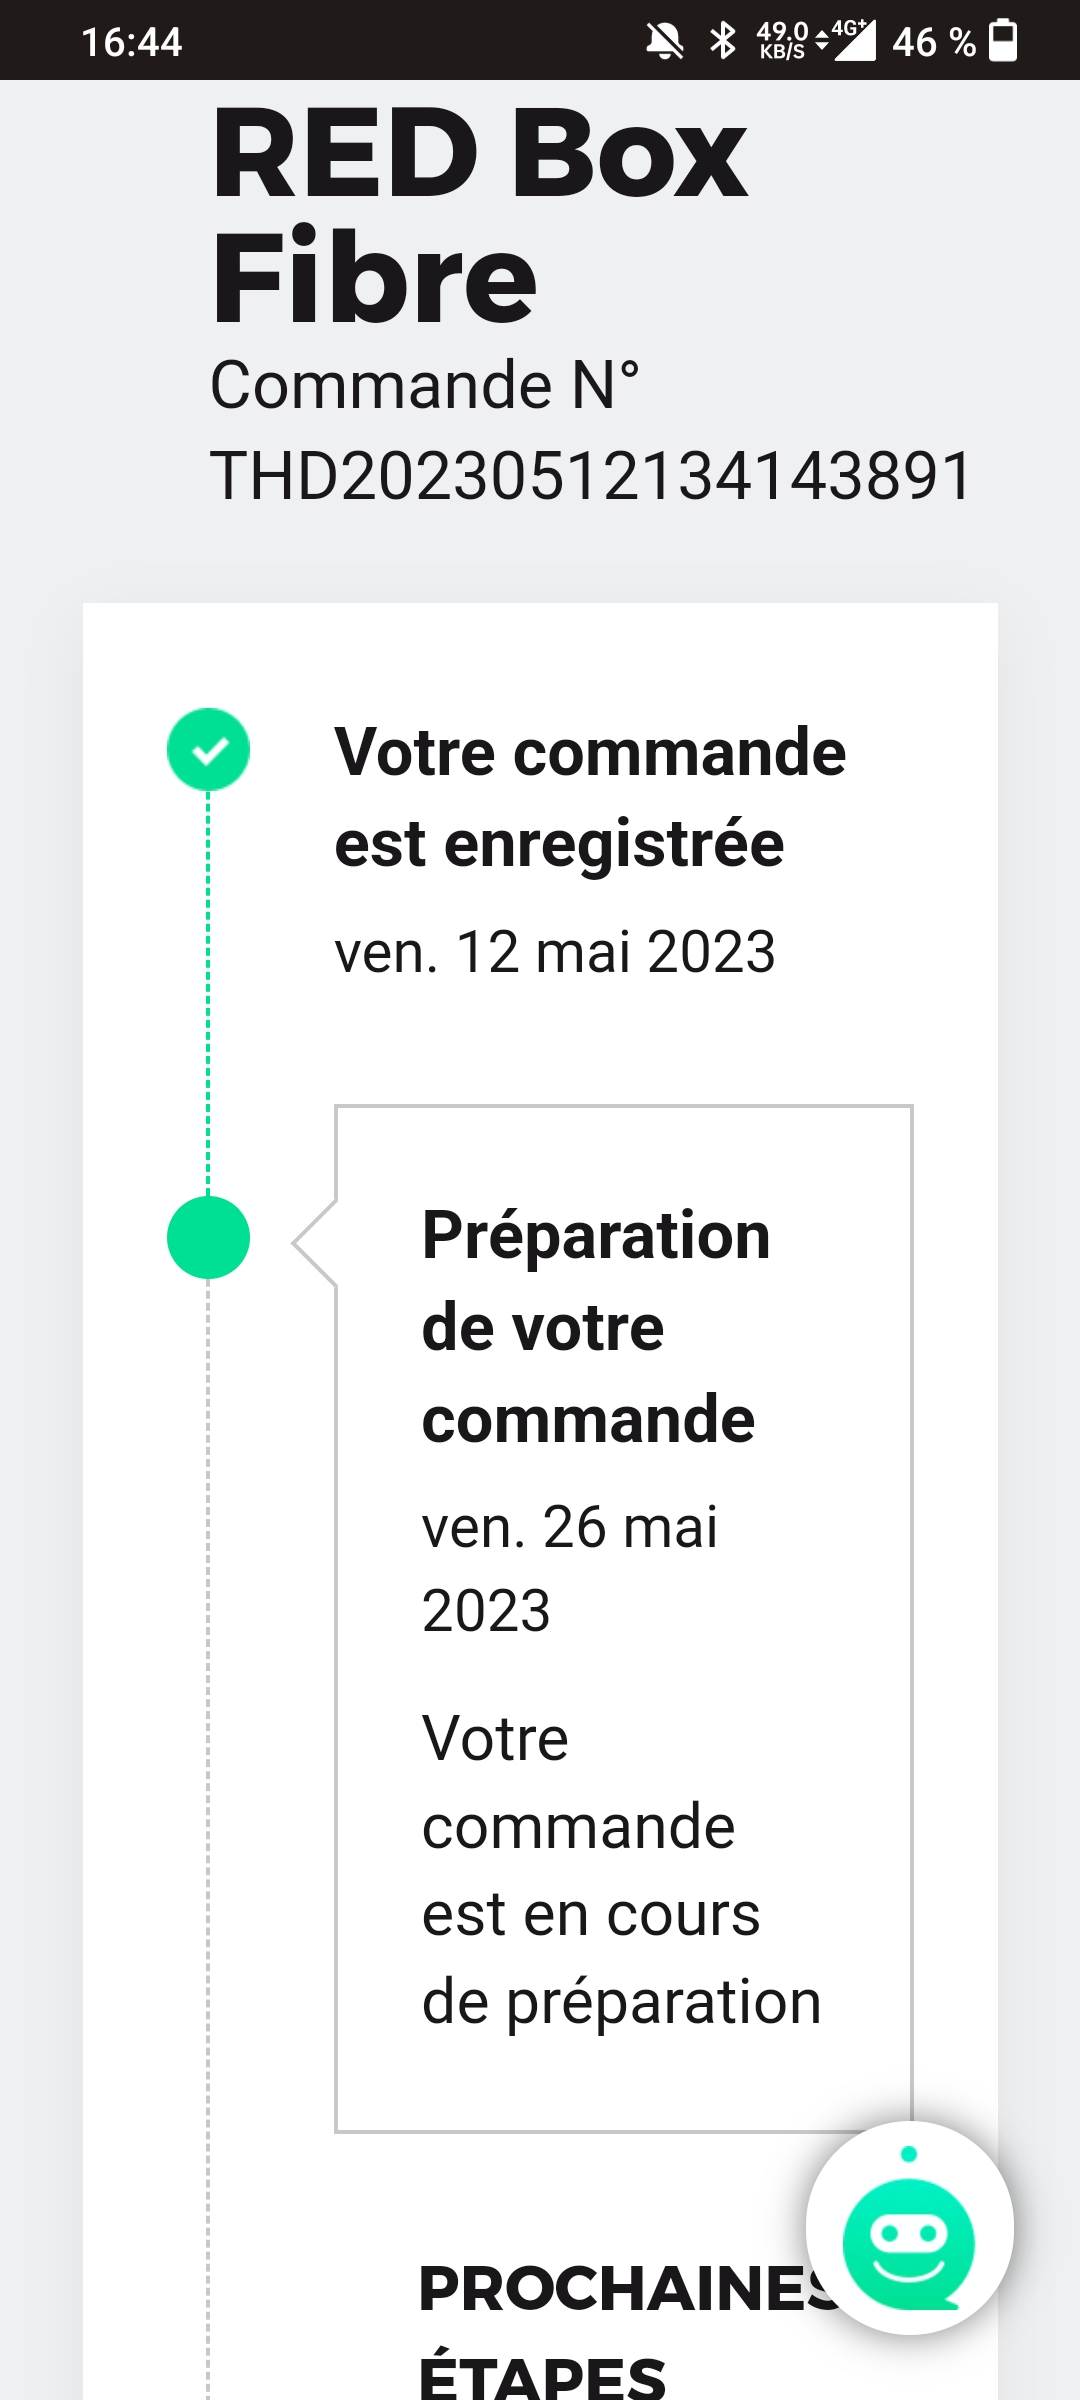The width and height of the screenshot is (1080, 2400).
Task: Tap the "RED Box Fibre" page title
Action: click(x=480, y=215)
